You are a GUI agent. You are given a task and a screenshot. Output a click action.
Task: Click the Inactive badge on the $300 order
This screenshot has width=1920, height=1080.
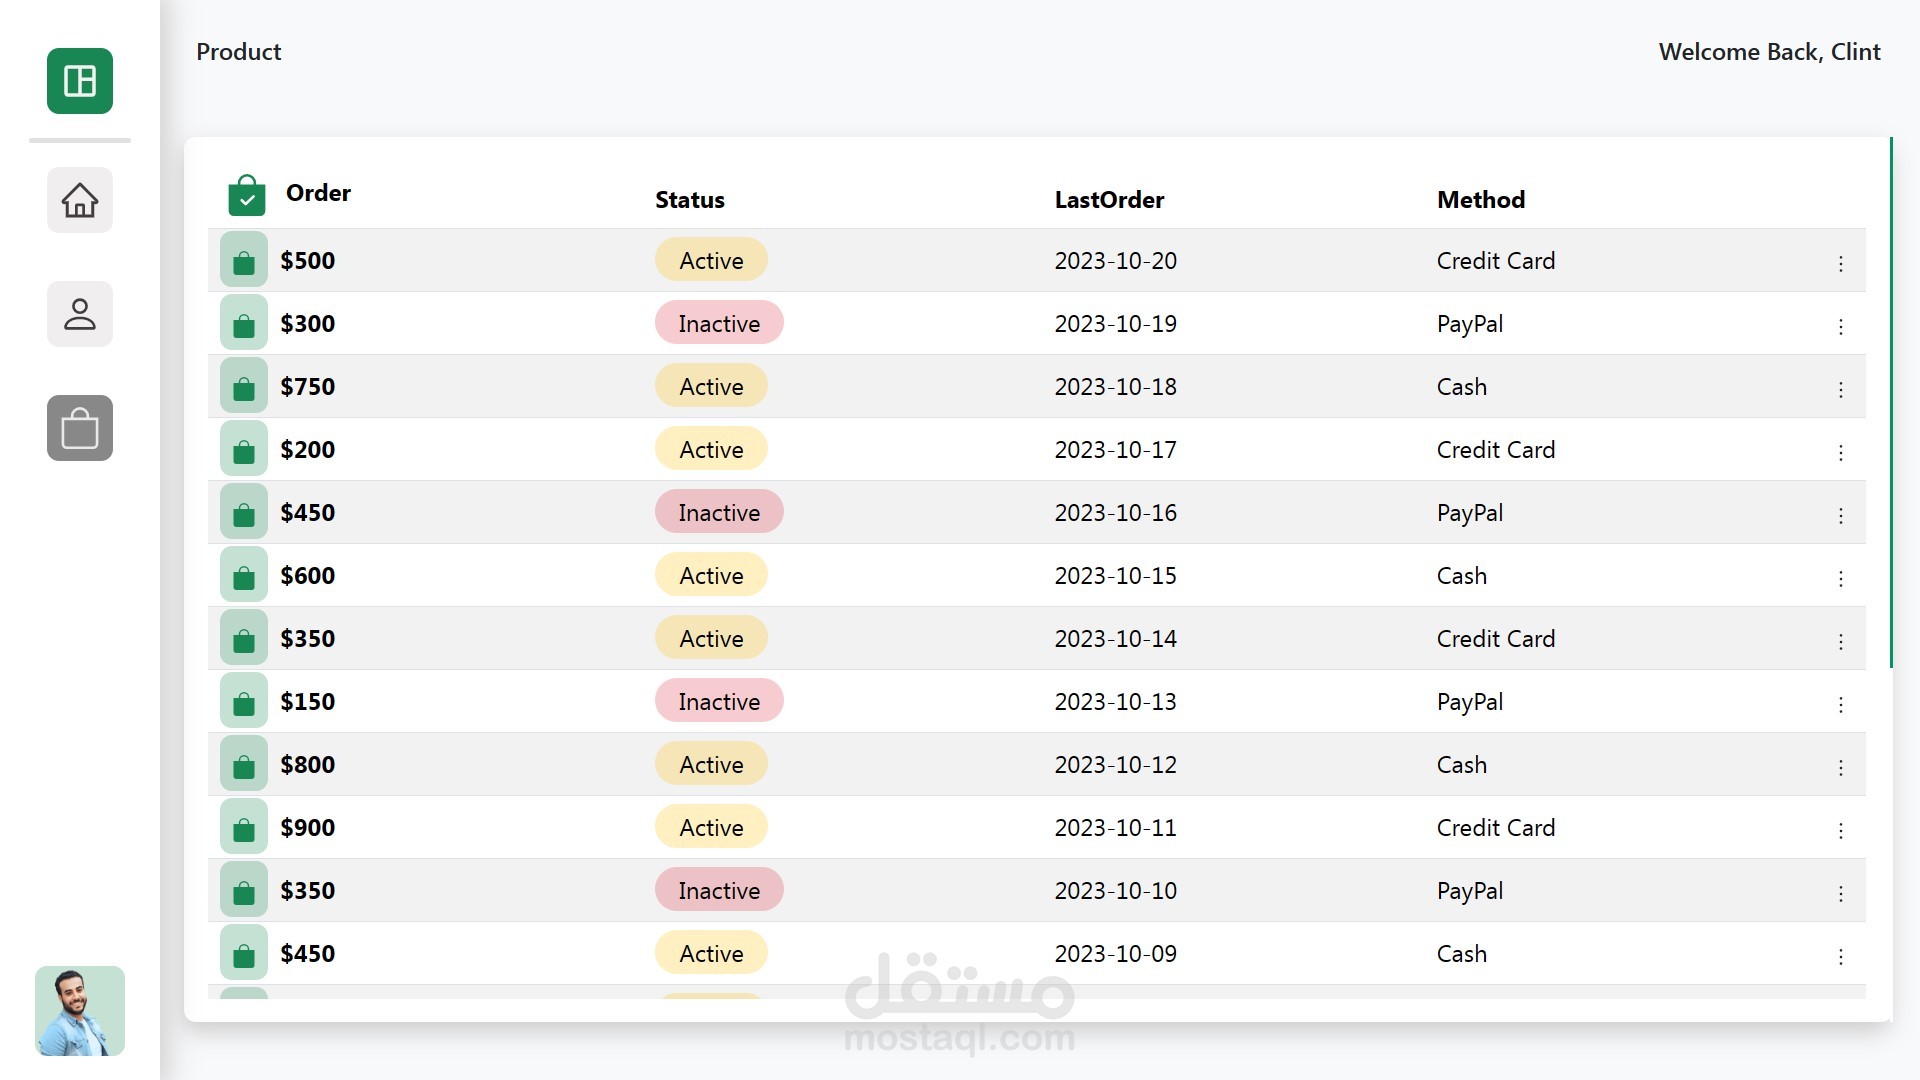[x=719, y=323]
